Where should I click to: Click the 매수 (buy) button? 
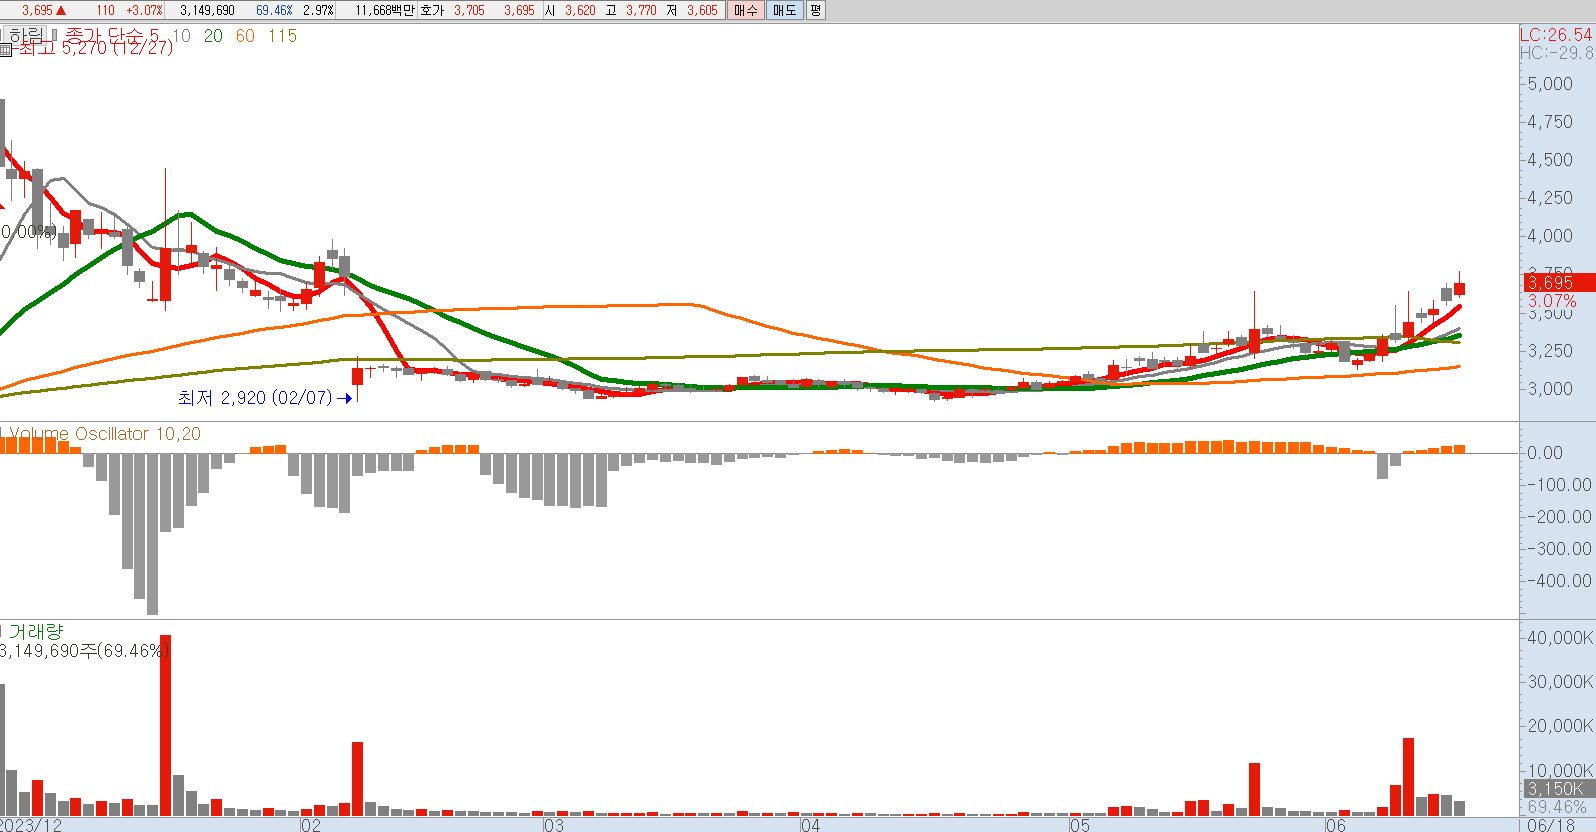coord(746,11)
